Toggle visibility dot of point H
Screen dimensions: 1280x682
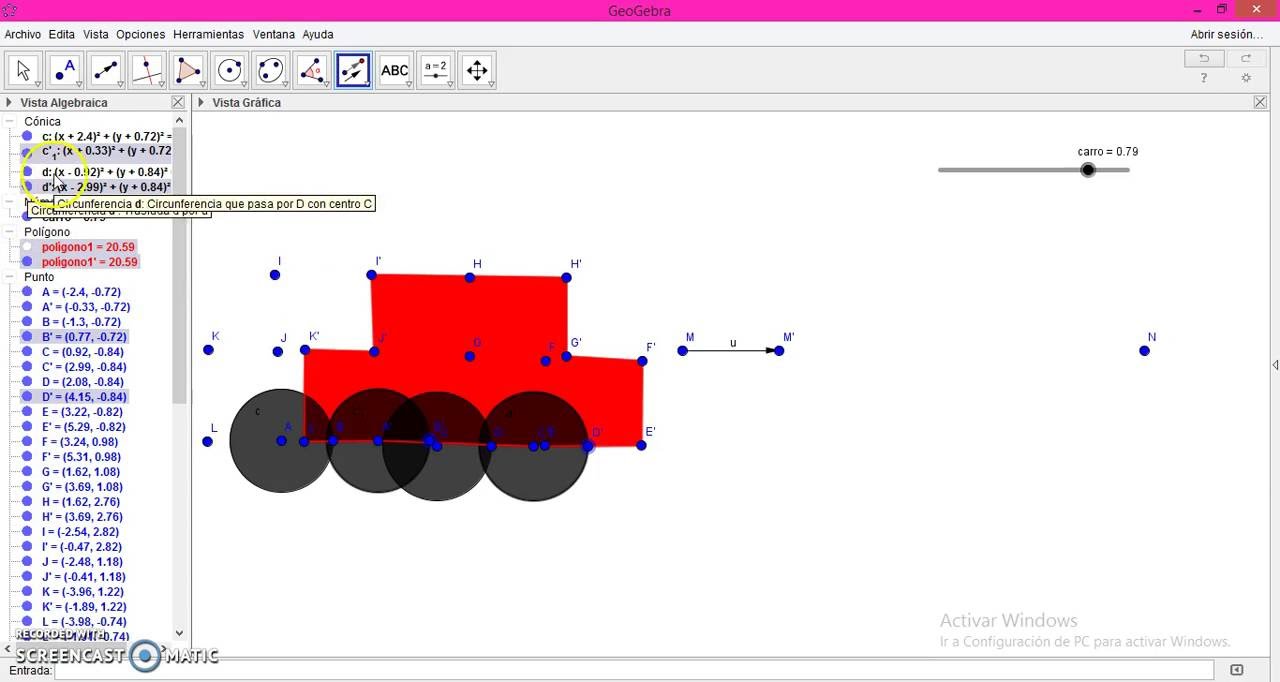tap(27, 502)
